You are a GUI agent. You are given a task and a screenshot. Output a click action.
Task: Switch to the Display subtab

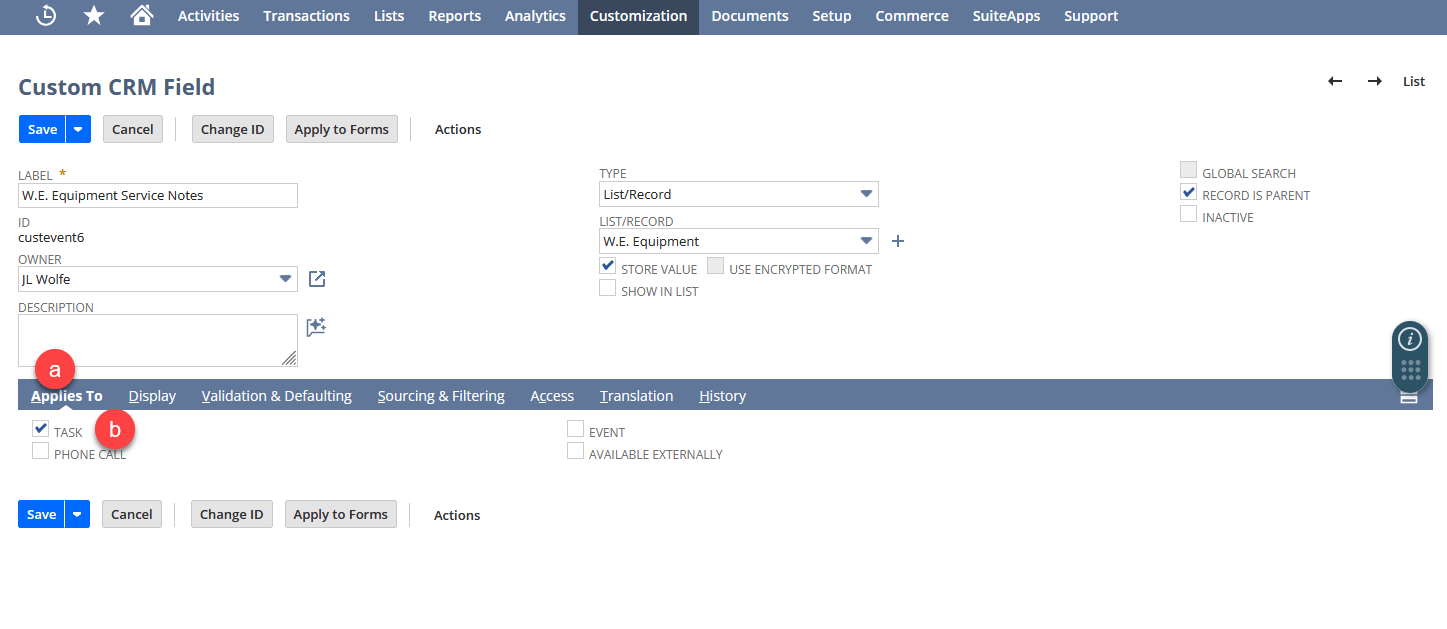[x=152, y=396]
